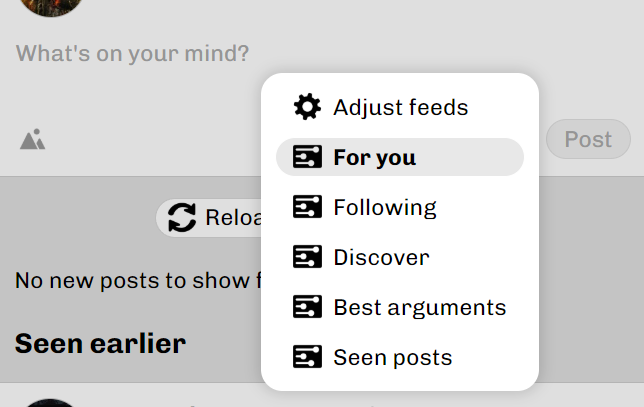
Task: Open the Best arguments feed
Action: (419, 307)
